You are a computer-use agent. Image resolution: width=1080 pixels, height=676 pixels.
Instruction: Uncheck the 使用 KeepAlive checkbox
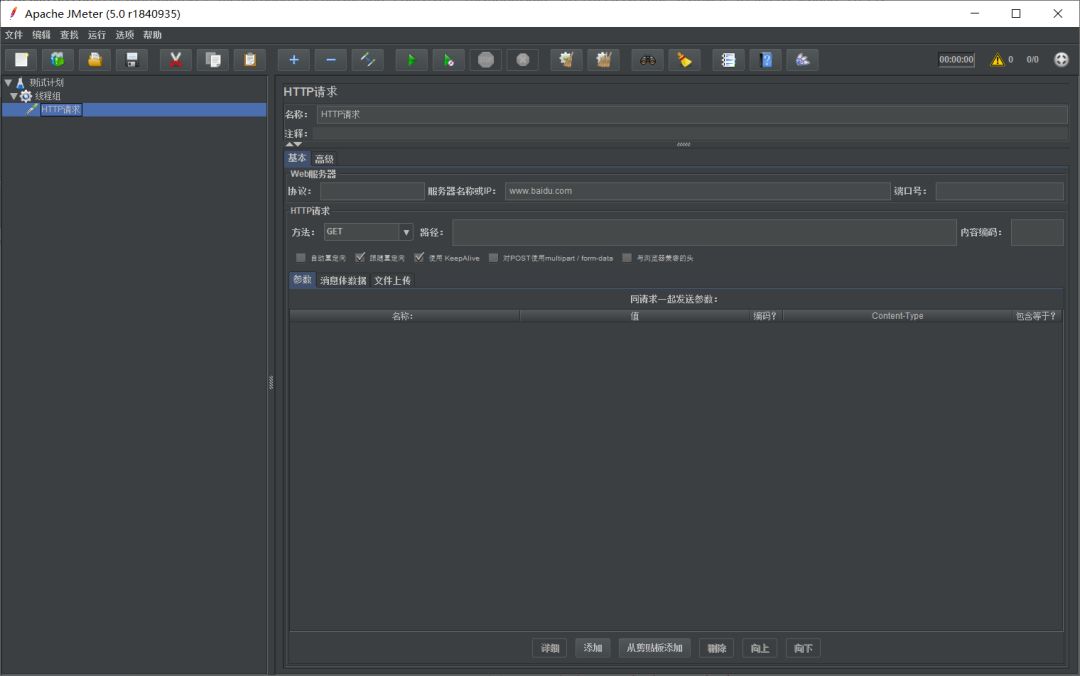point(419,258)
